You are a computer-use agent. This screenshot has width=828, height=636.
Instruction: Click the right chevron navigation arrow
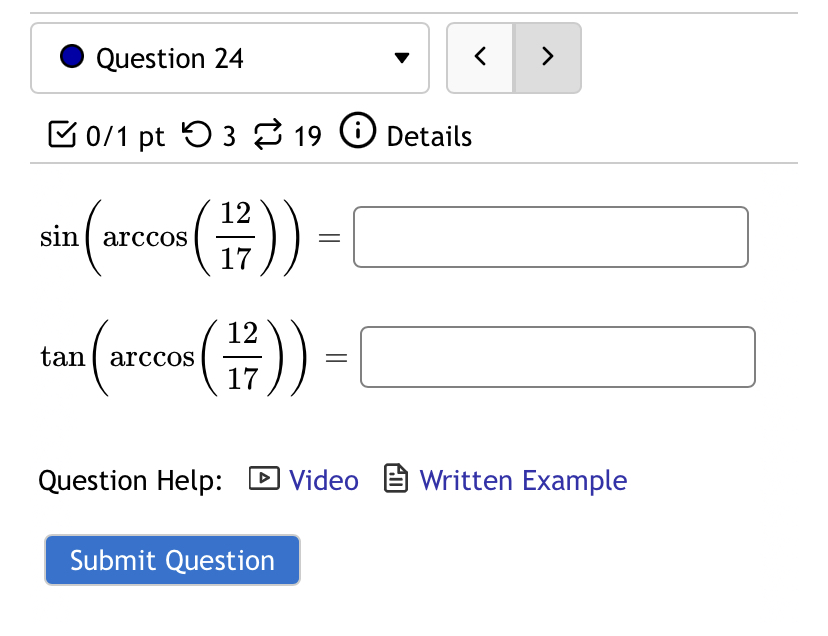point(547,57)
